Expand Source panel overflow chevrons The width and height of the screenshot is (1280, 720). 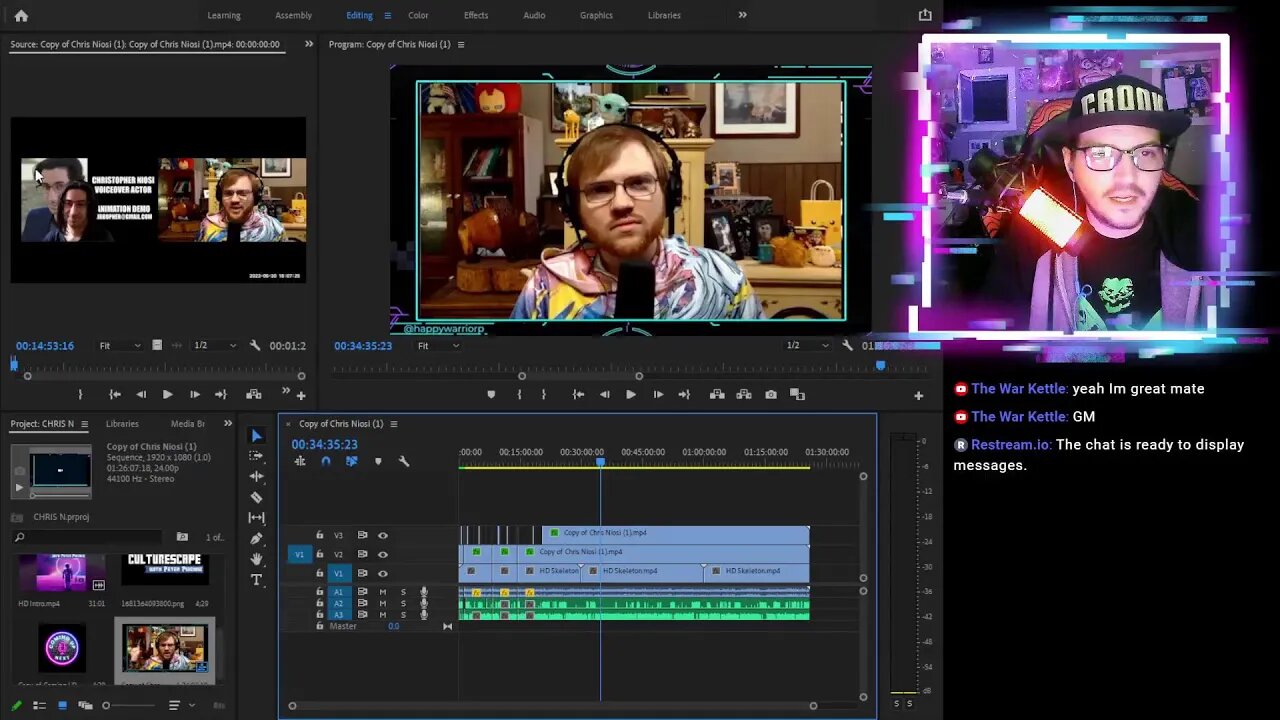(308, 44)
